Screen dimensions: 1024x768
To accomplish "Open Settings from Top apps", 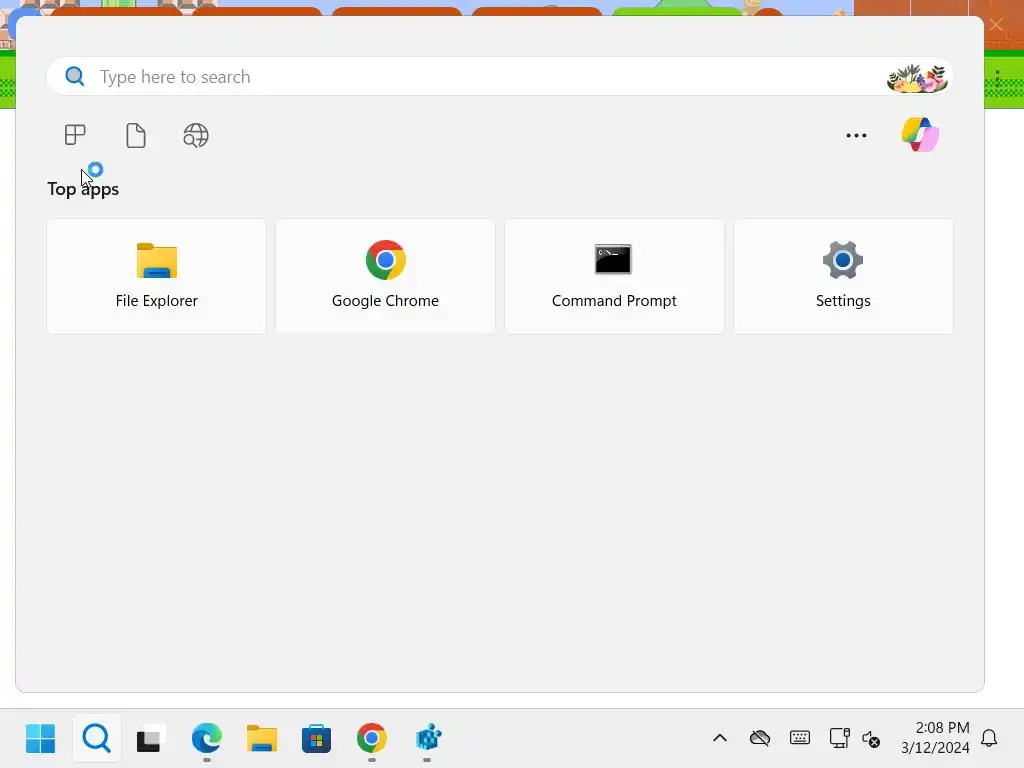I will [843, 276].
